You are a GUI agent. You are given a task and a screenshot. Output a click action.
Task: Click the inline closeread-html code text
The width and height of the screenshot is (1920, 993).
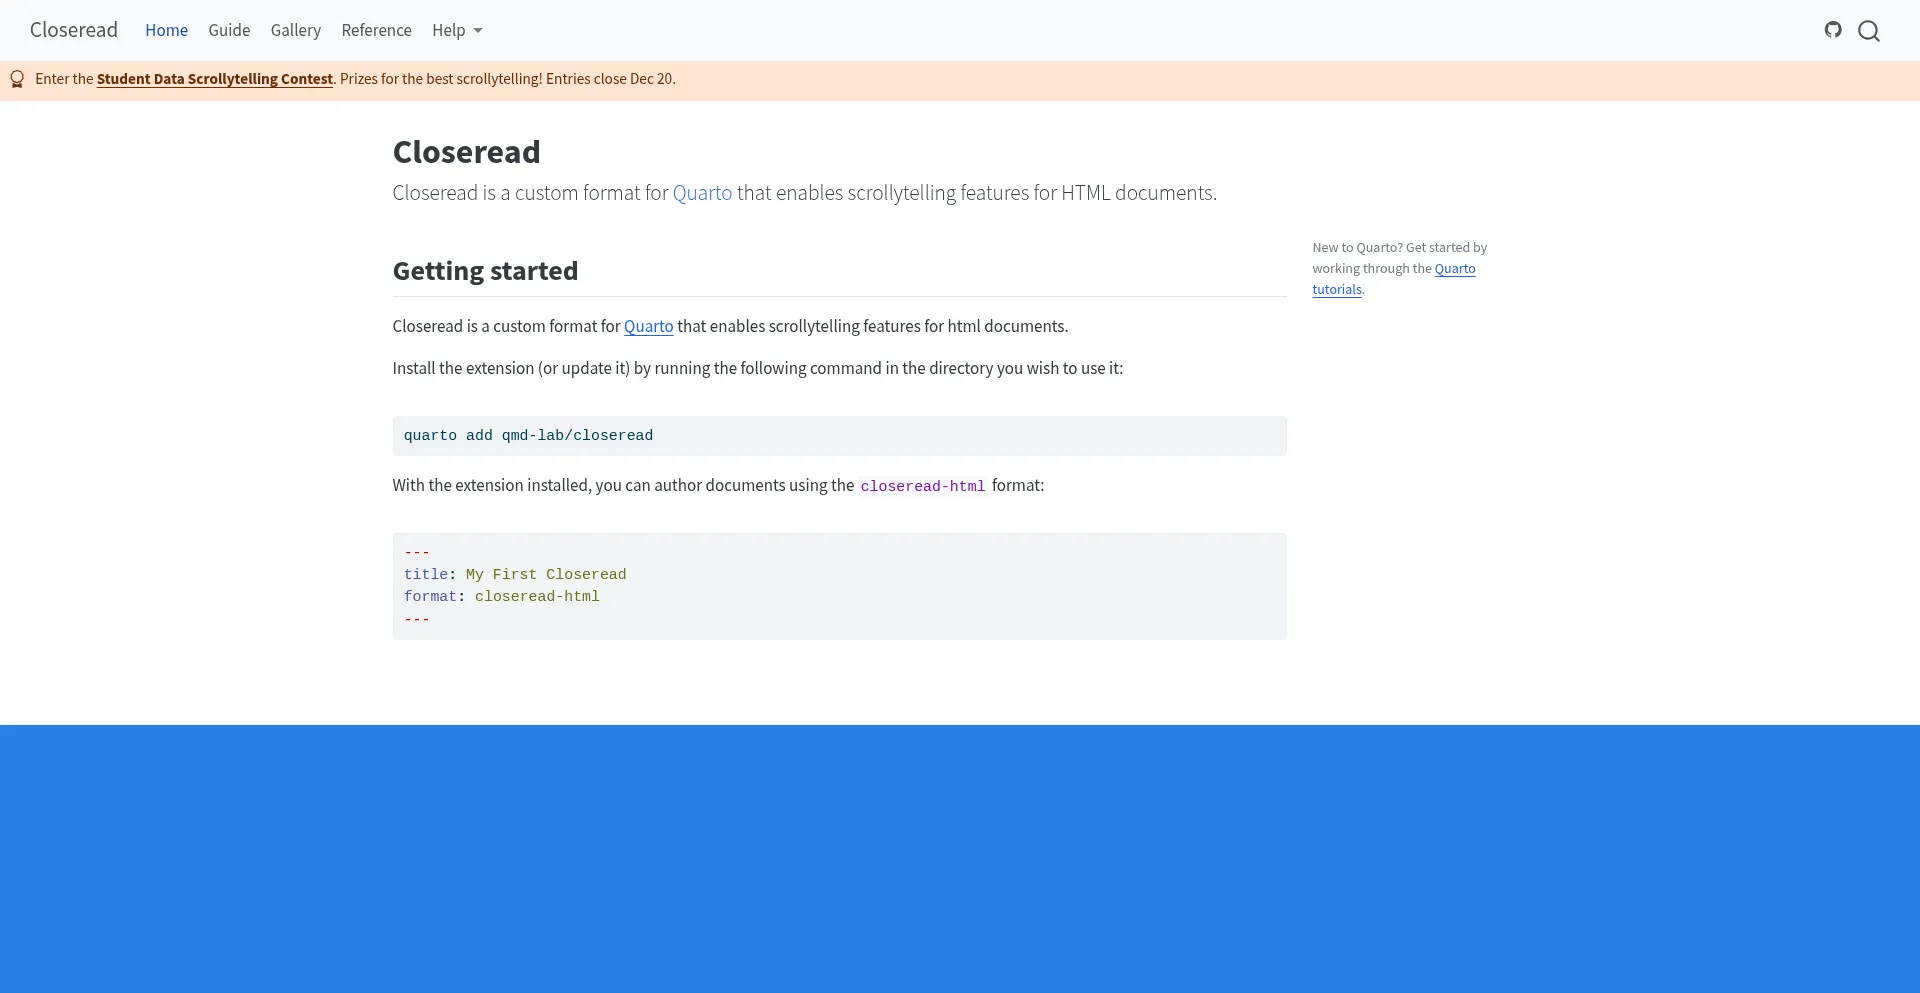pyautogui.click(x=923, y=486)
